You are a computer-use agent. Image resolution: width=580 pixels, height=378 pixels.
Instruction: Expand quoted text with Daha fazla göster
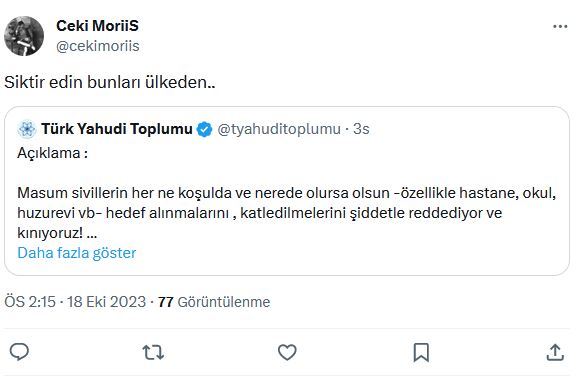[x=77, y=253]
